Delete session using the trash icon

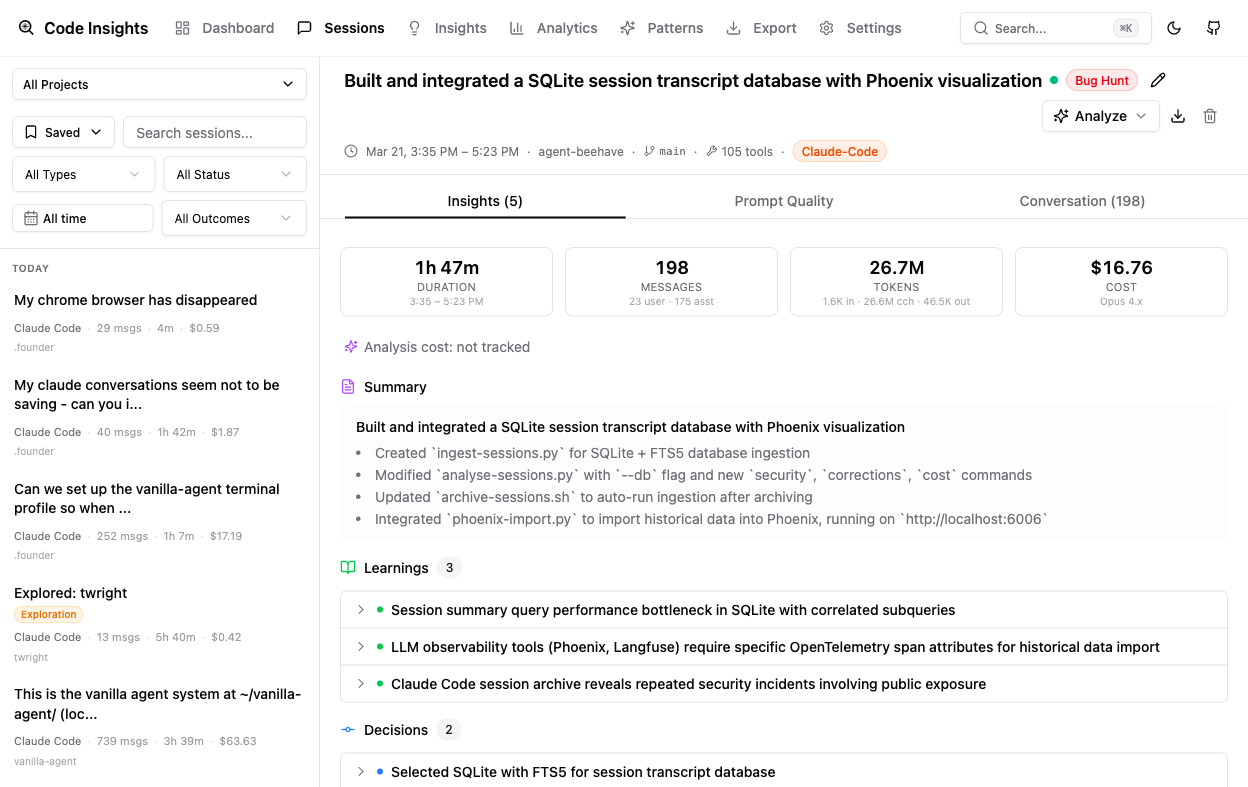[x=1210, y=116]
